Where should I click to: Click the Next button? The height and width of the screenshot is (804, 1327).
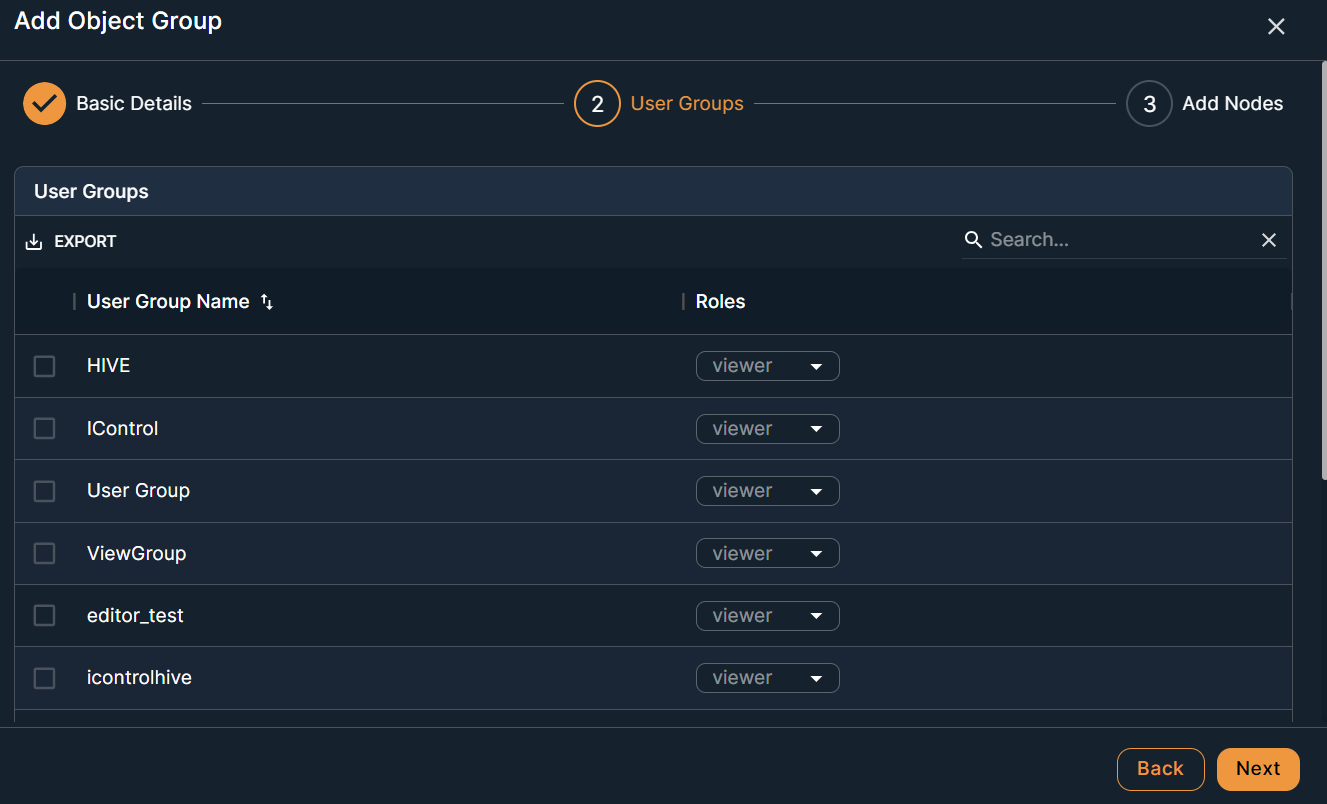point(1257,769)
